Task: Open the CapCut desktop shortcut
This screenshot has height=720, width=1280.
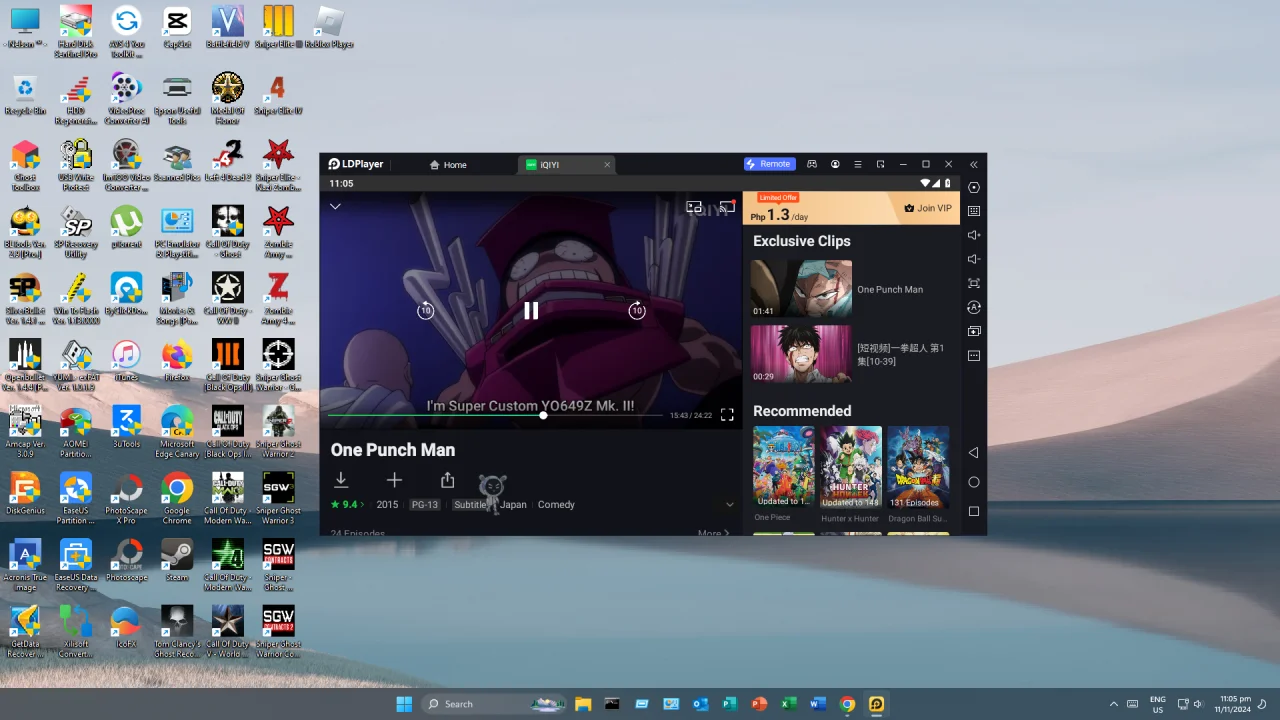Action: click(x=177, y=27)
